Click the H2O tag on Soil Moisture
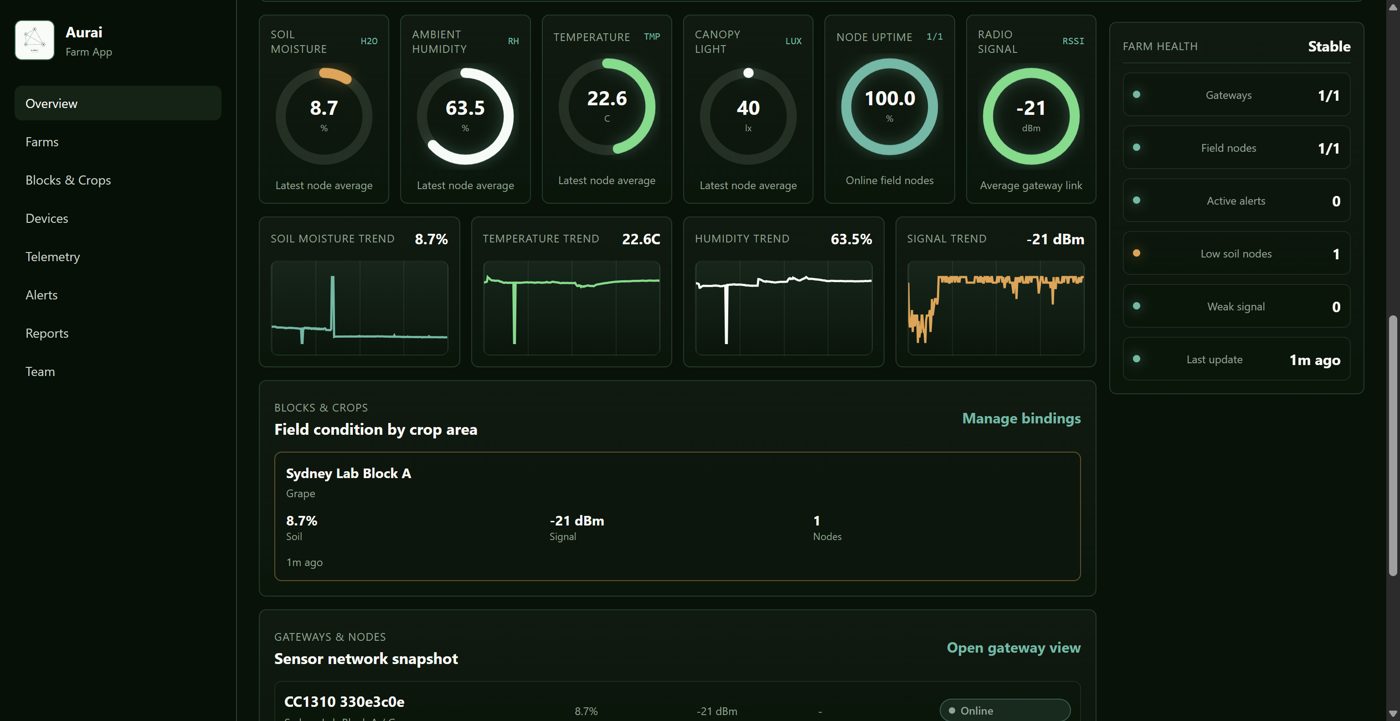1400x721 pixels. [x=369, y=41]
